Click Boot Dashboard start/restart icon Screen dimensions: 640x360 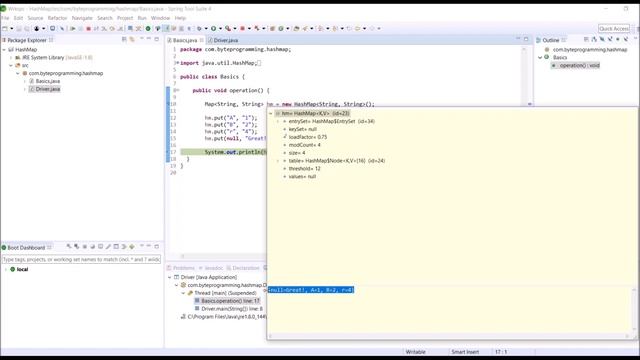pos(69,247)
